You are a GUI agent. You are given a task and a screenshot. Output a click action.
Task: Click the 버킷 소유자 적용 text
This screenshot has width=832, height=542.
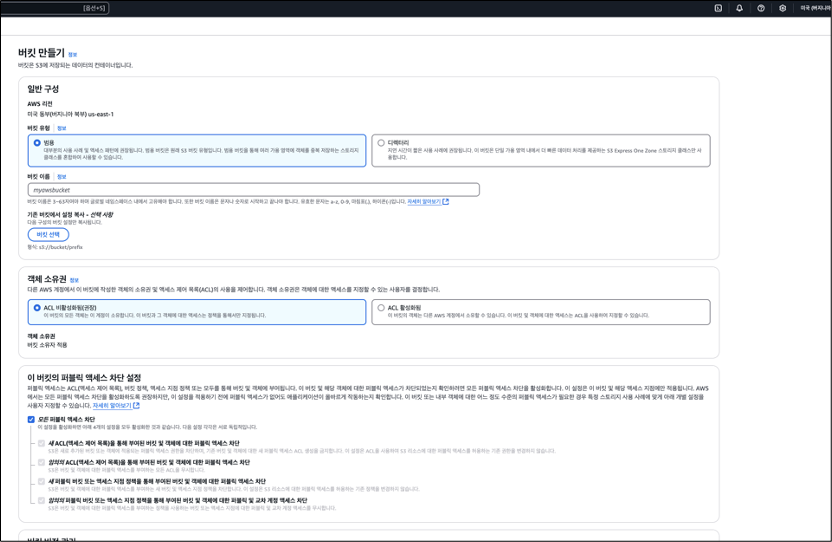click(47, 345)
